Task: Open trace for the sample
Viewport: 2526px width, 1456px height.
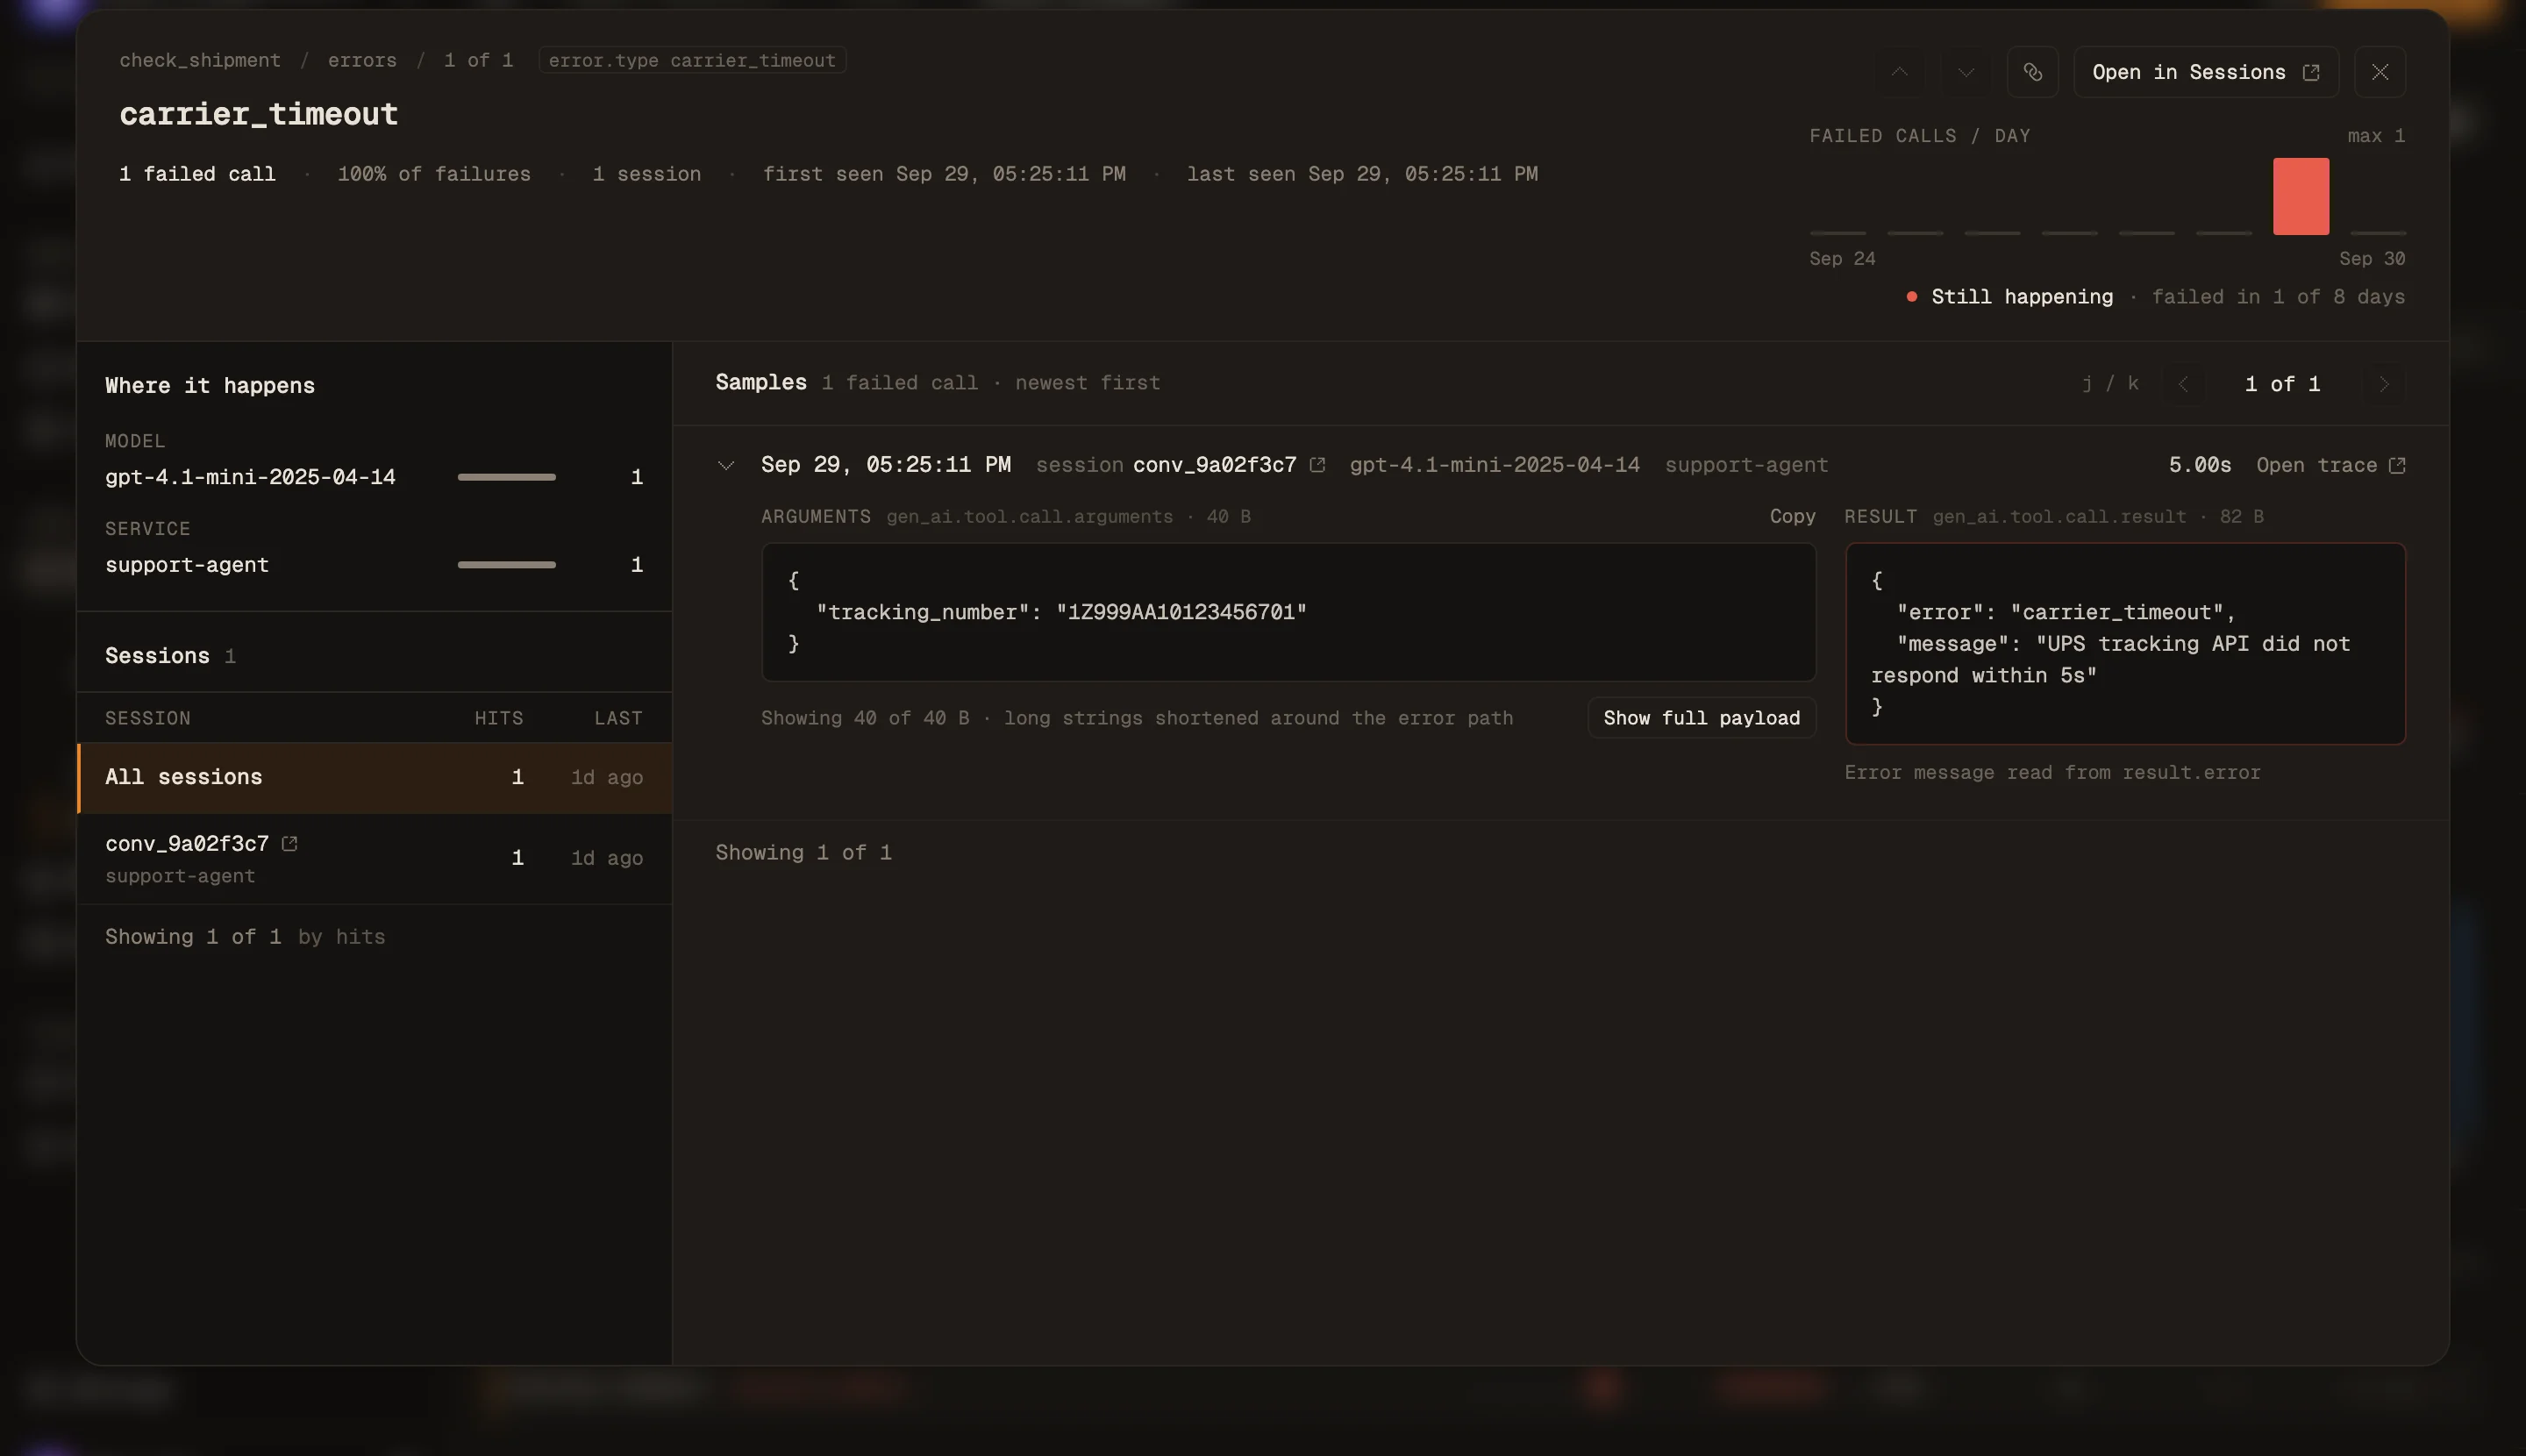Action: (2330, 465)
